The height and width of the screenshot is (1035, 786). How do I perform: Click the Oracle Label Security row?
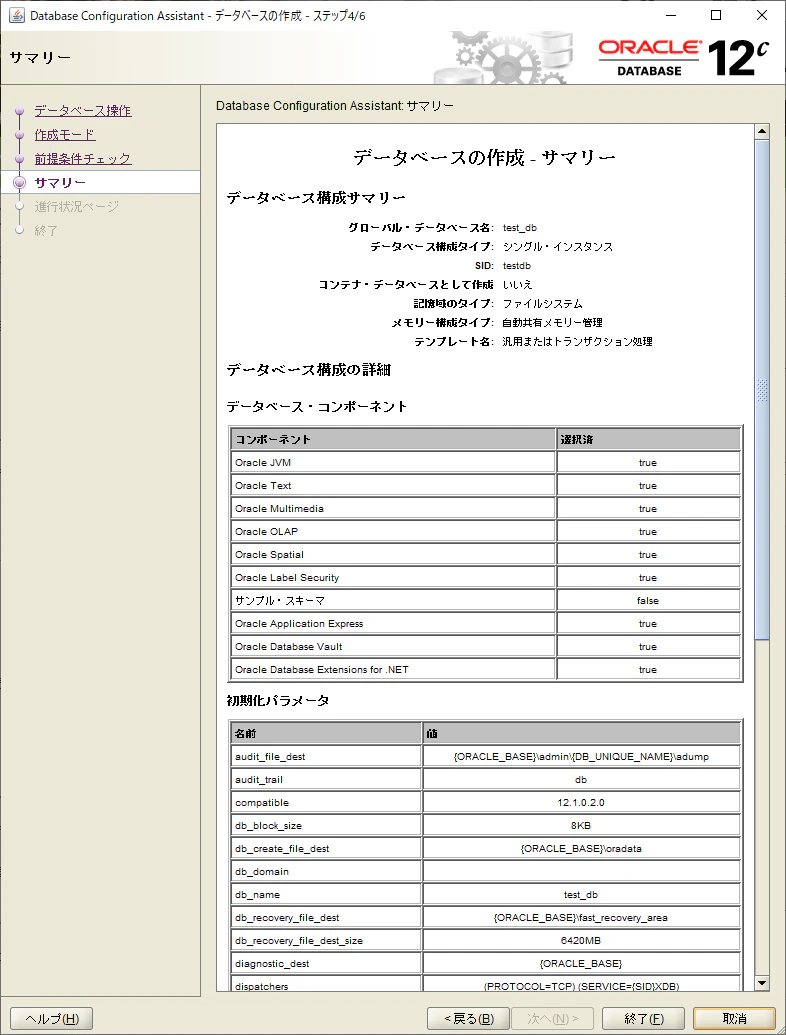tap(486, 578)
